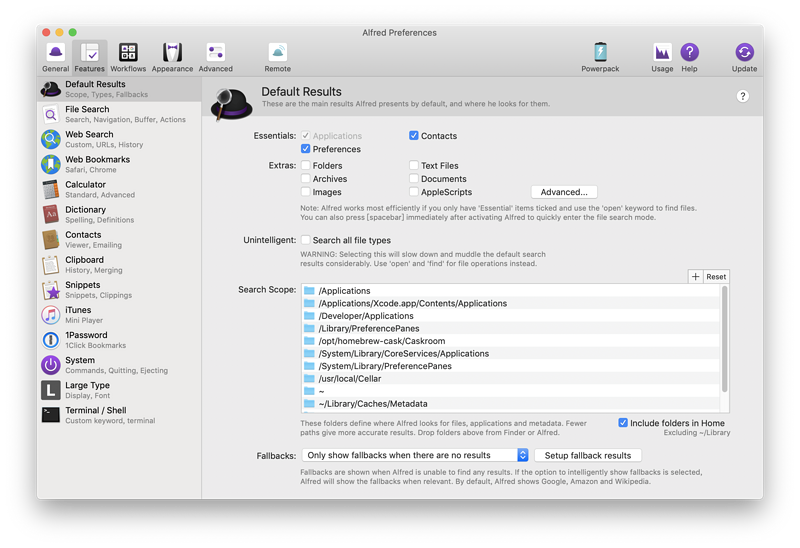Open Terminal / Shell sidebar icon
Screen dimensions: 800x548
(x=51, y=415)
